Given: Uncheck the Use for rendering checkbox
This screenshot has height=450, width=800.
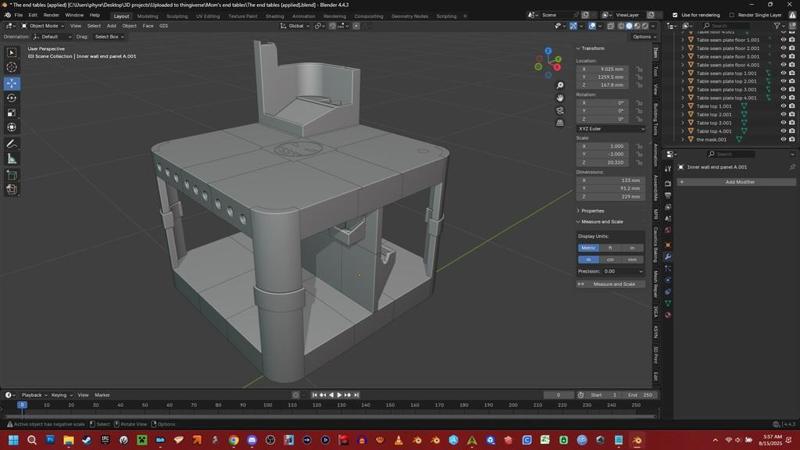Looking at the screenshot, I should click(674, 15).
